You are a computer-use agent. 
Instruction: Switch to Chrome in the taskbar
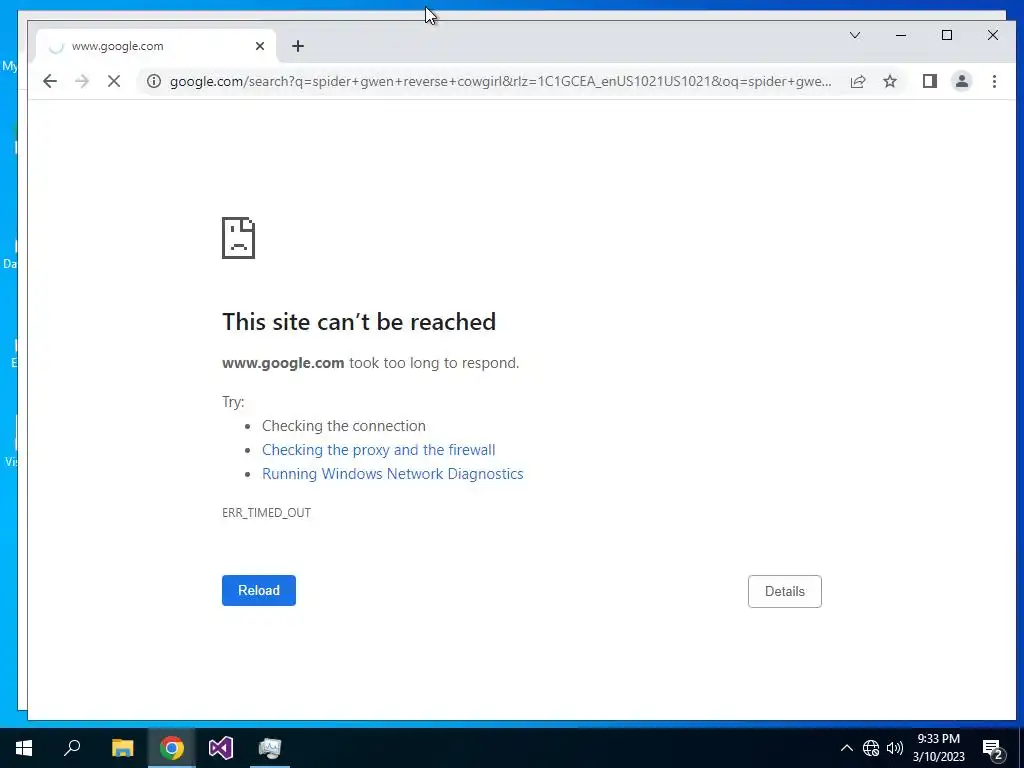[172, 748]
